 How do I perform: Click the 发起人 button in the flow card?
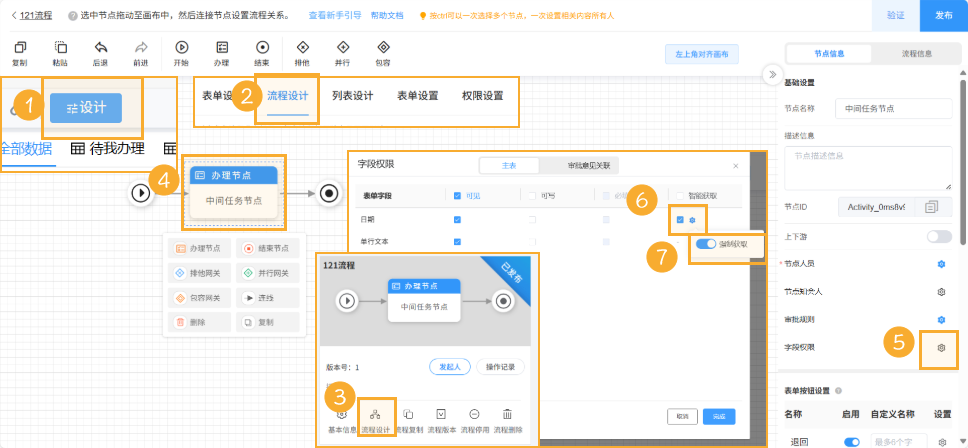point(450,367)
